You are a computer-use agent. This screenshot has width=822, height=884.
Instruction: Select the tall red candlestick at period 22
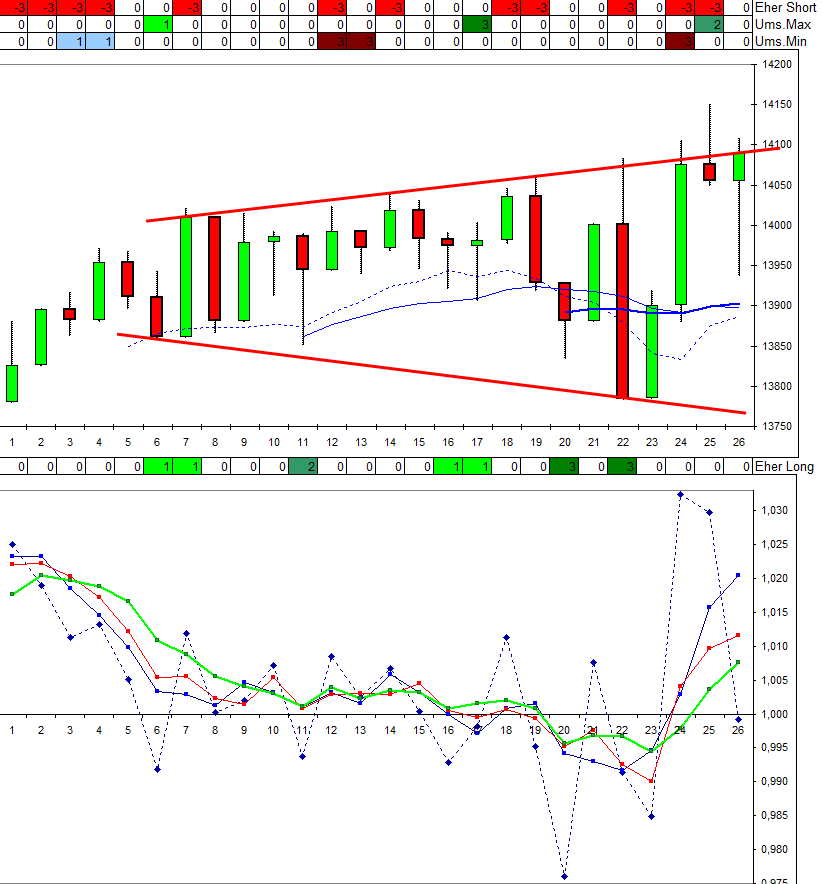(622, 310)
